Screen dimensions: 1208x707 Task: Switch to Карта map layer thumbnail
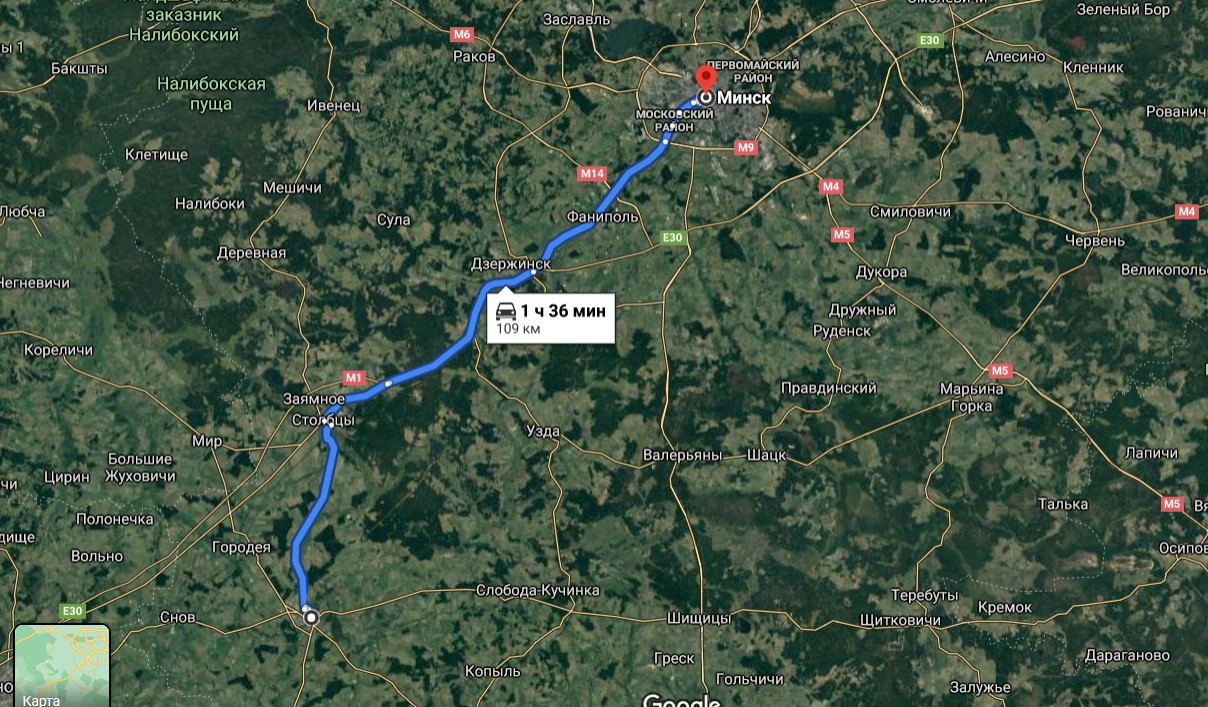[x=62, y=666]
